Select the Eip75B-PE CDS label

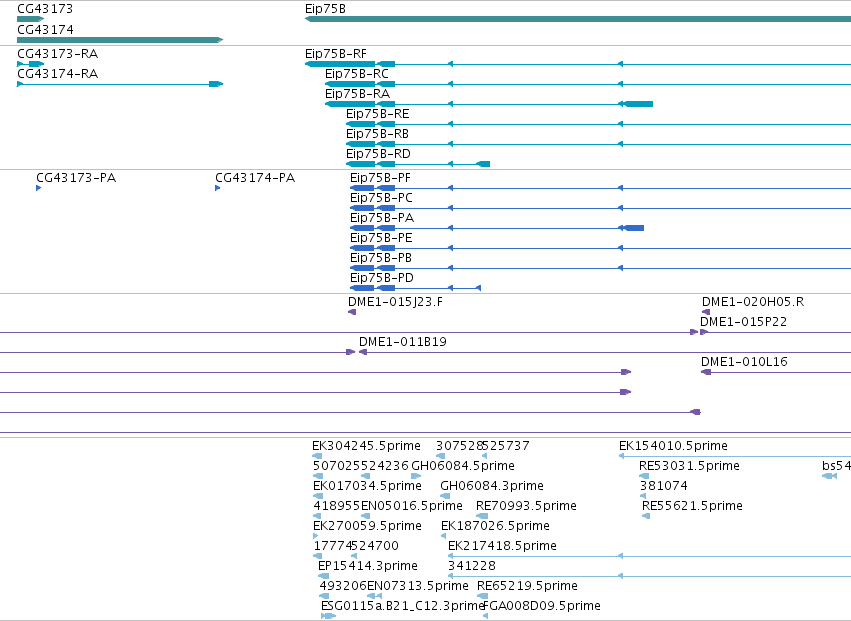pos(382,238)
